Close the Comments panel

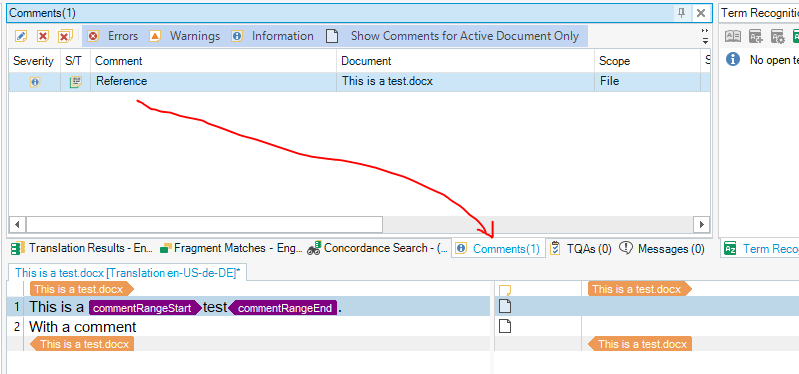701,13
